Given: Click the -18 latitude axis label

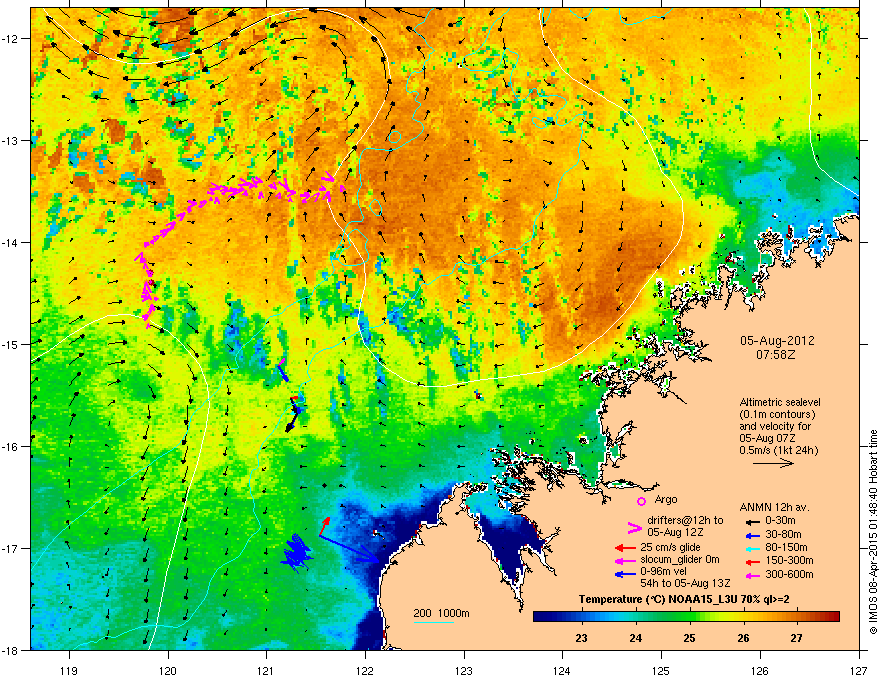Looking at the screenshot, I should [x=11, y=650].
